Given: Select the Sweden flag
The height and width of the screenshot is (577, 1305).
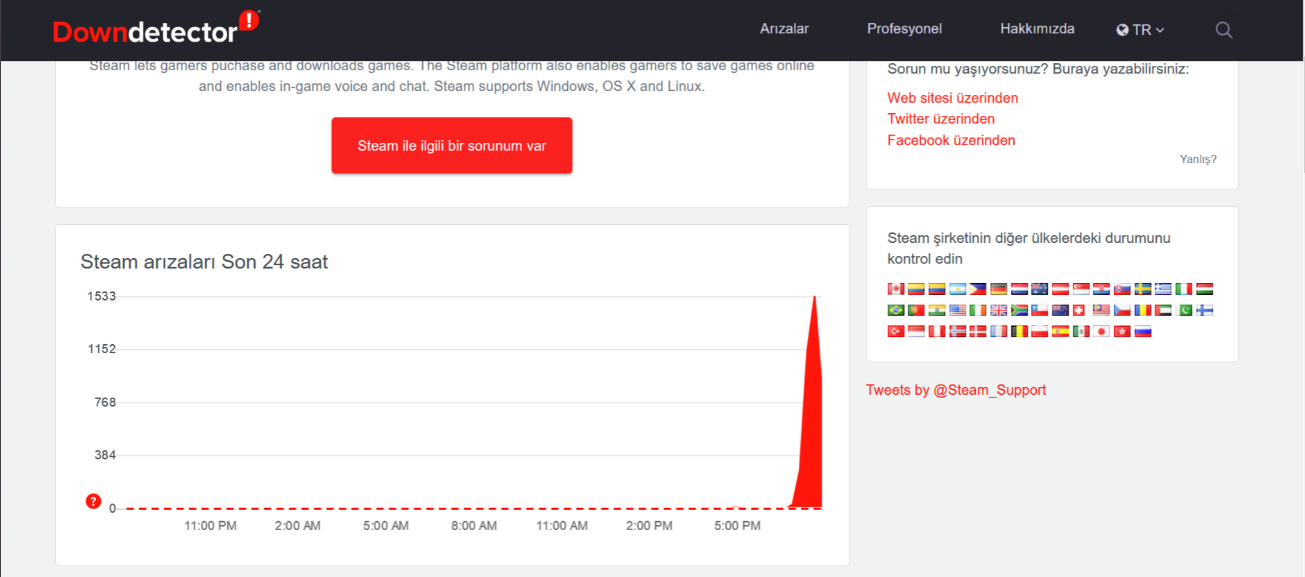Looking at the screenshot, I should pyautogui.click(x=1143, y=289).
